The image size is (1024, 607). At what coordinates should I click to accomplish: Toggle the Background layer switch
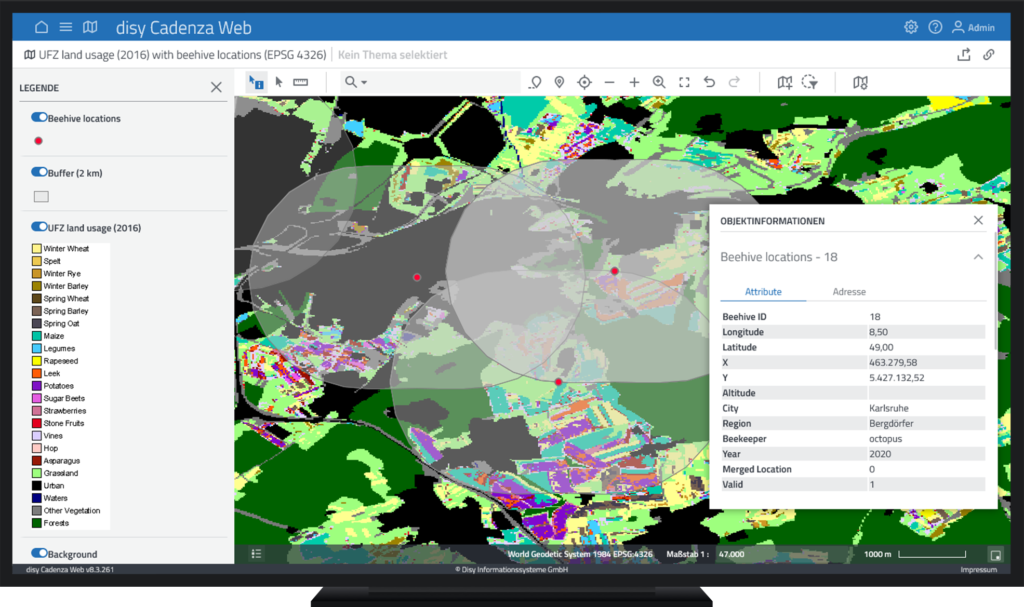[x=39, y=553]
